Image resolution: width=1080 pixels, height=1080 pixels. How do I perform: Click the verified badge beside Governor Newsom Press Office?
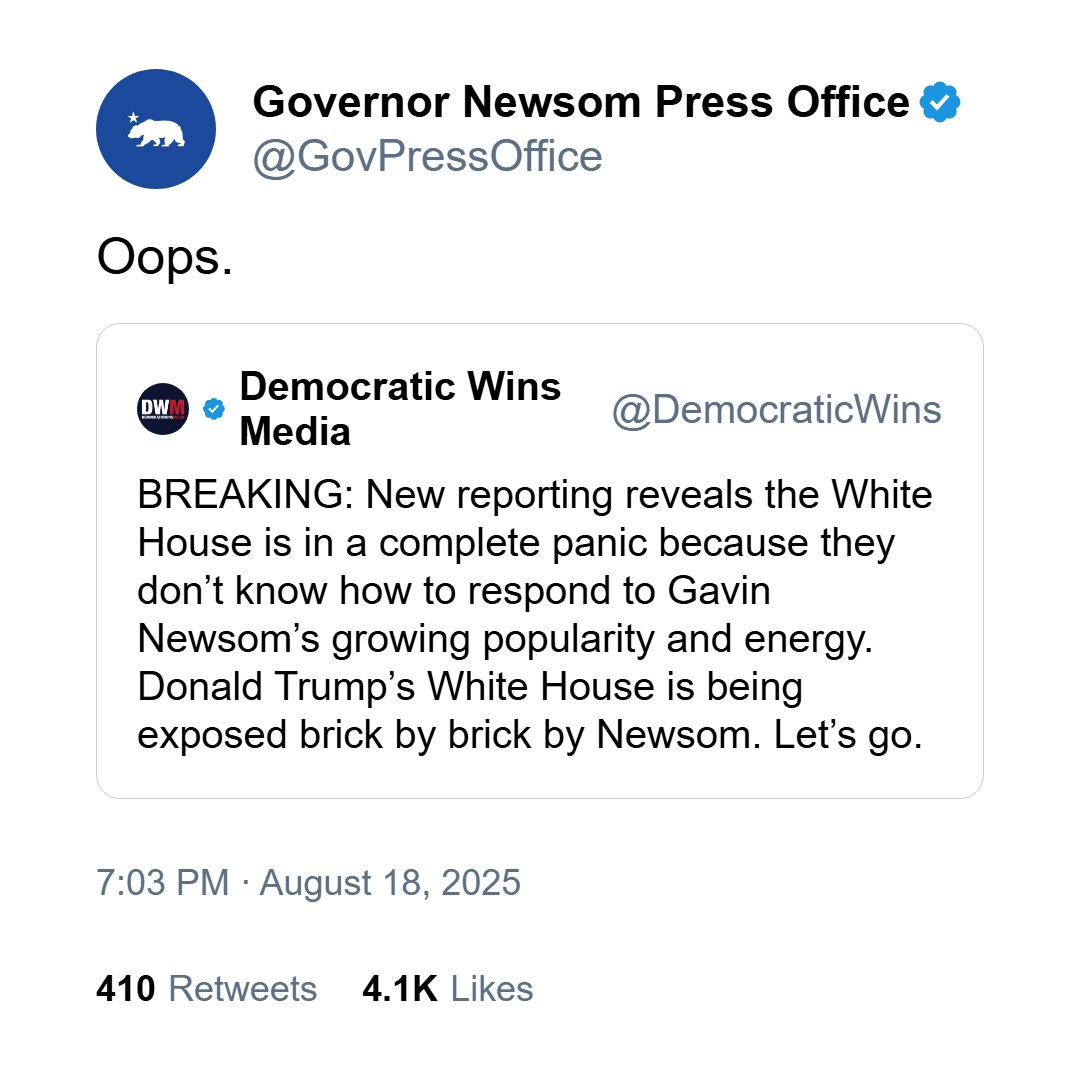point(940,102)
